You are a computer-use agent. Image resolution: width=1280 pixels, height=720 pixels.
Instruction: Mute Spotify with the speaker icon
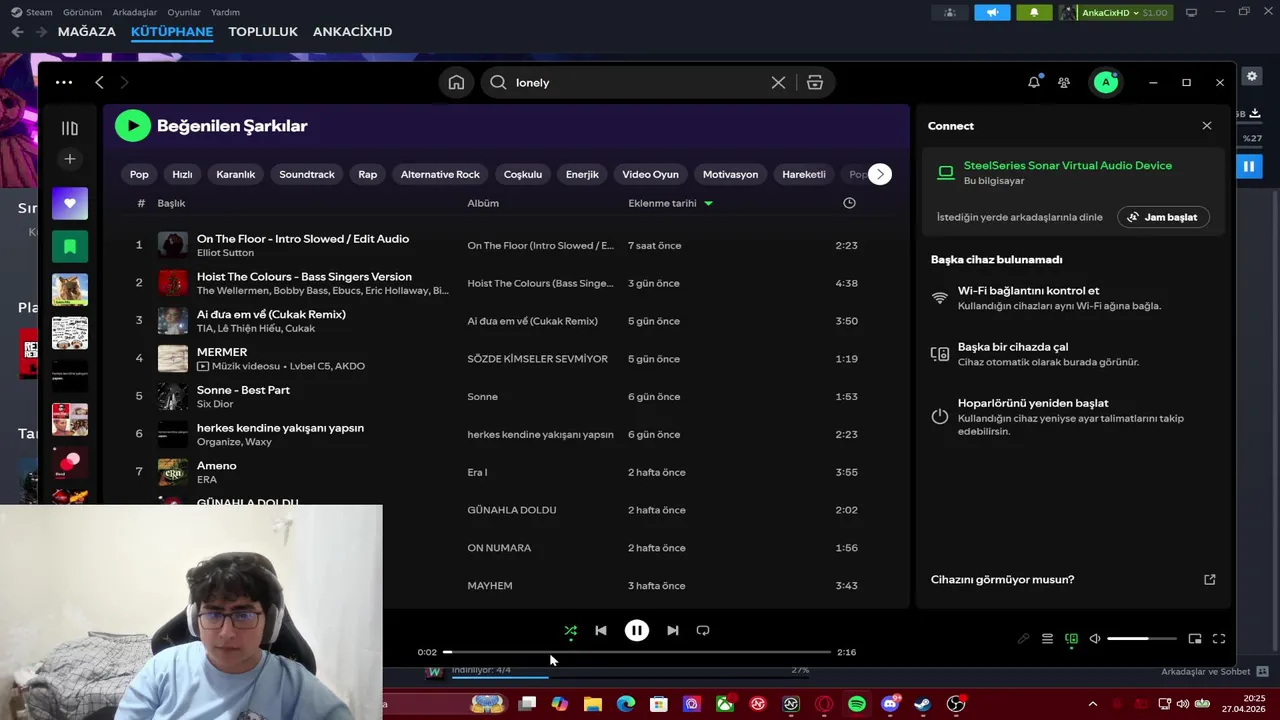[1095, 639]
